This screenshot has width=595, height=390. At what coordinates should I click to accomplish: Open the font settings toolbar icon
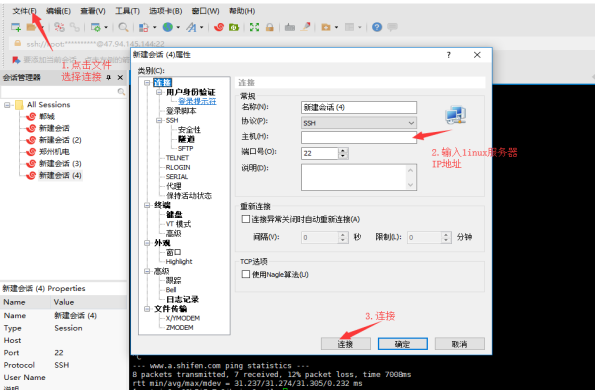pos(191,27)
